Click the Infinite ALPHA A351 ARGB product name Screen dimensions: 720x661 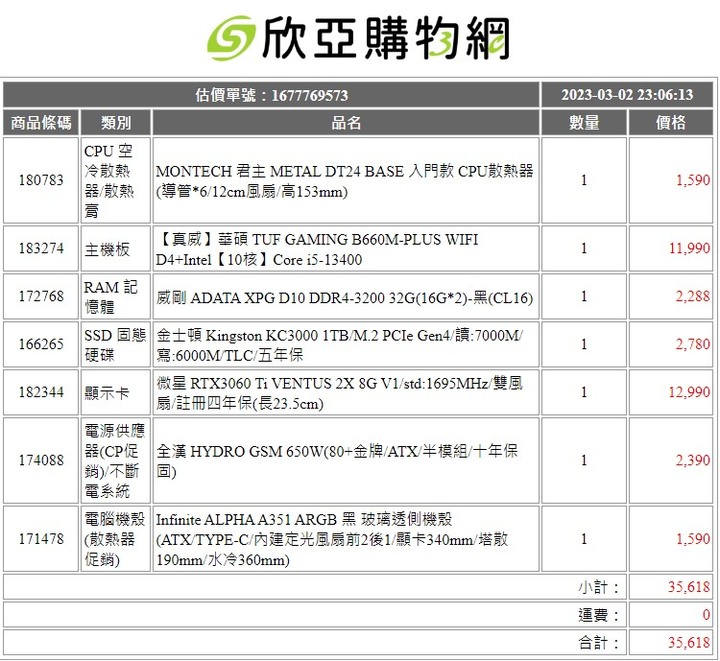[332, 539]
